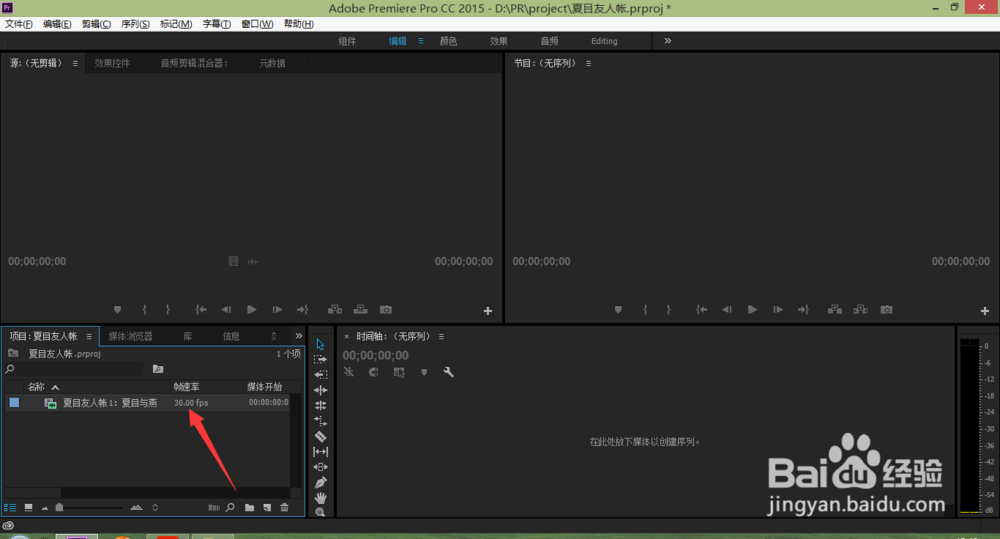Select the Rate Stretch tool
This screenshot has height=539, width=1000.
pyautogui.click(x=320, y=421)
